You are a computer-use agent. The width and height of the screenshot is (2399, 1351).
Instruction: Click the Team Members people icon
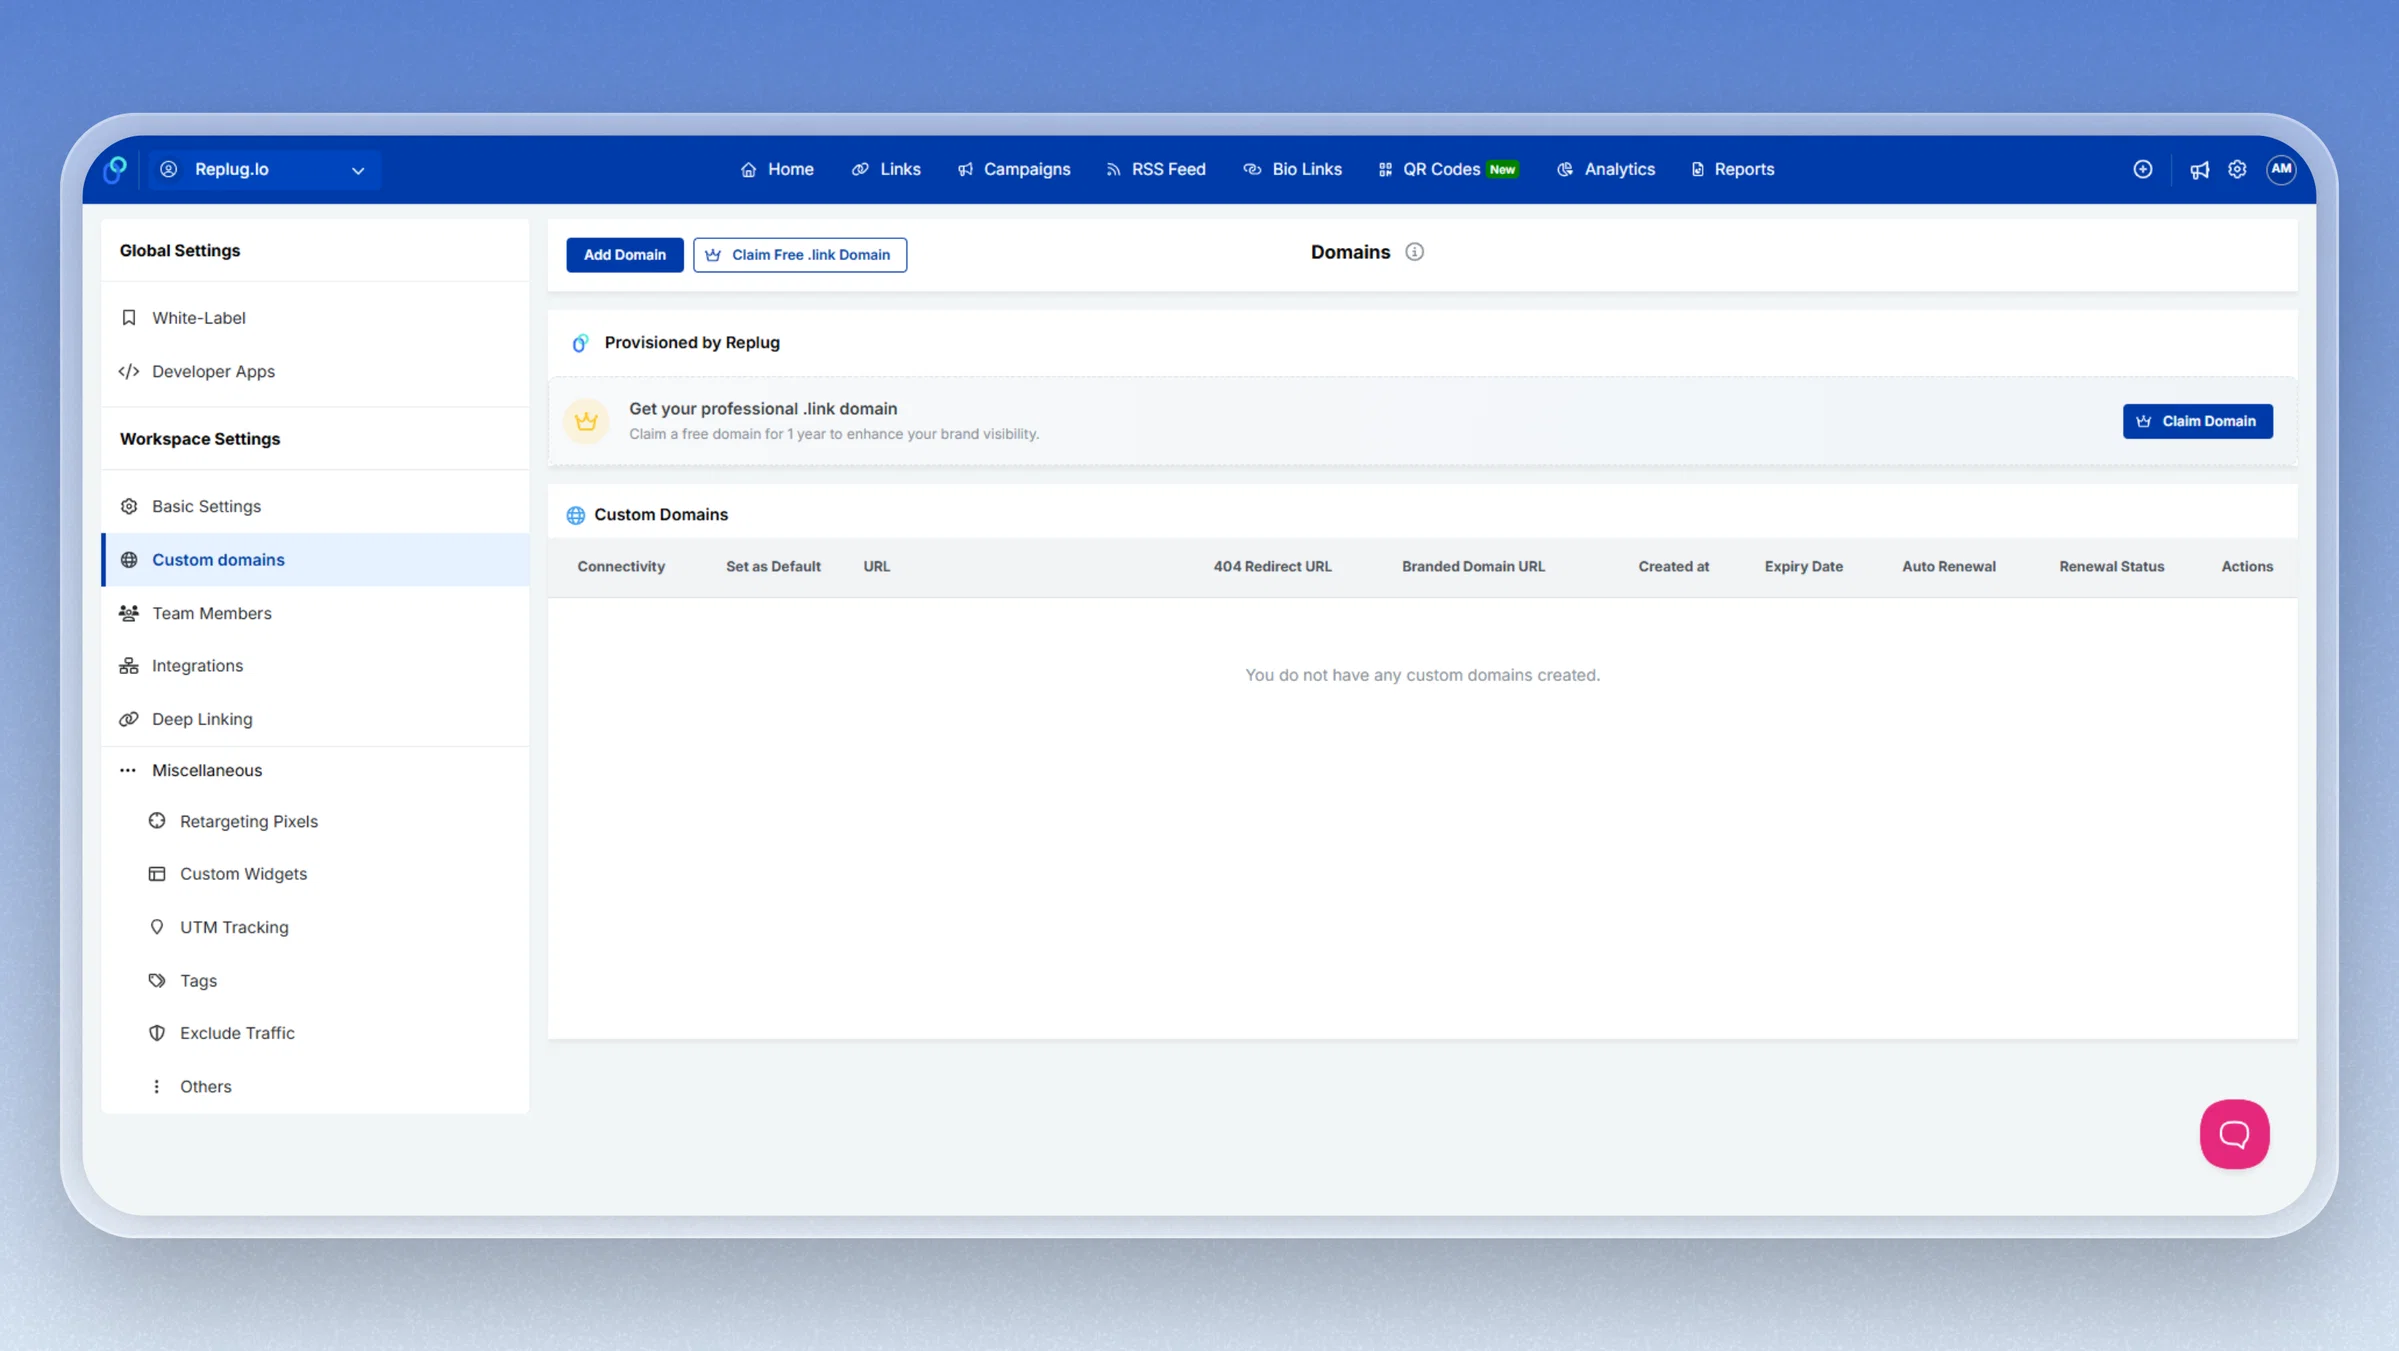coord(129,613)
